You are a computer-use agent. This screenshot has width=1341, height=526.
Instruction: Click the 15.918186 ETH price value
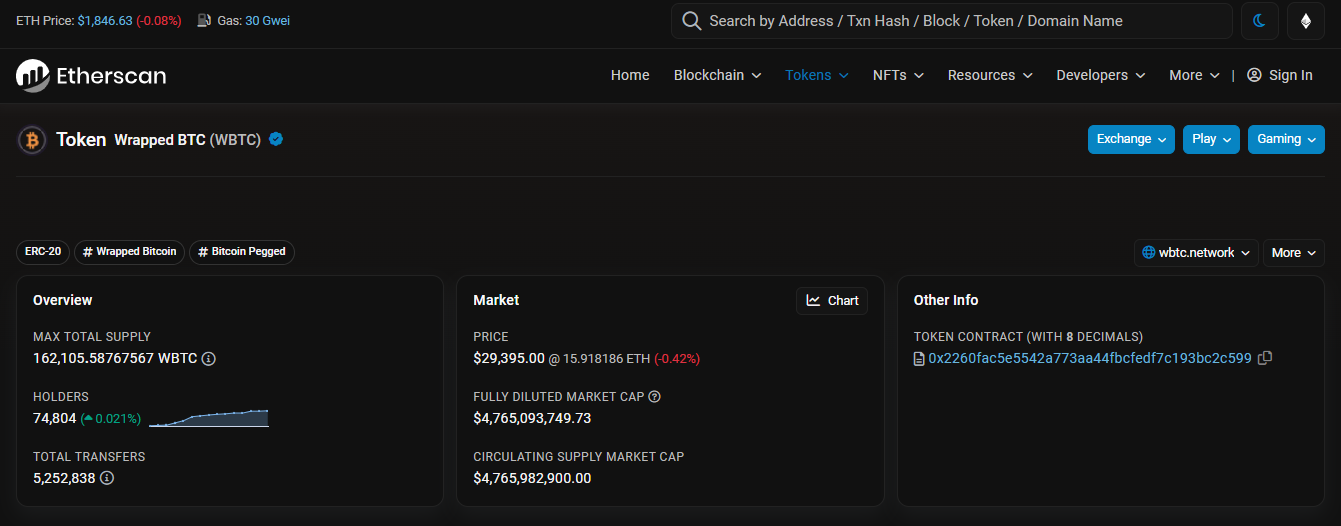606,358
